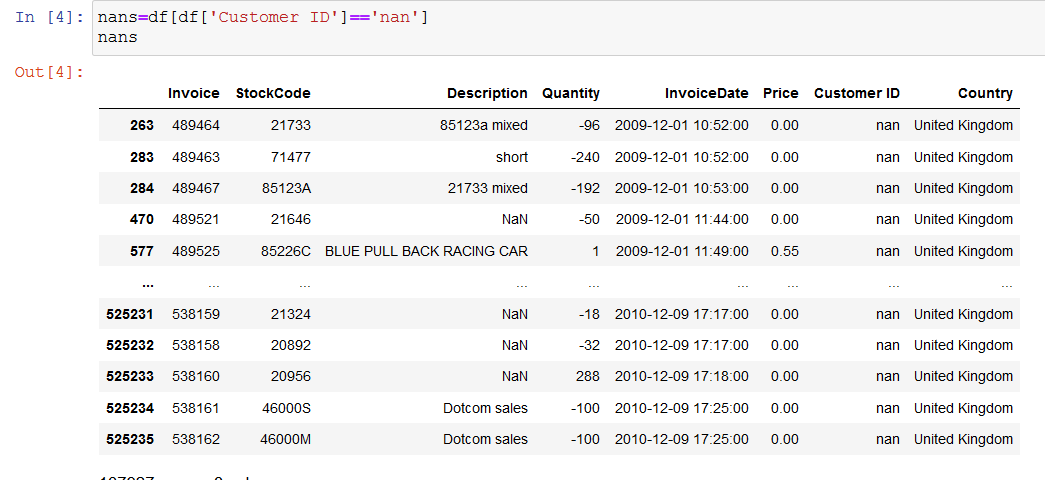Click the date 2009-12-01 11:44:00
Screen dimensions: 1045x480
pyautogui.click(x=682, y=219)
